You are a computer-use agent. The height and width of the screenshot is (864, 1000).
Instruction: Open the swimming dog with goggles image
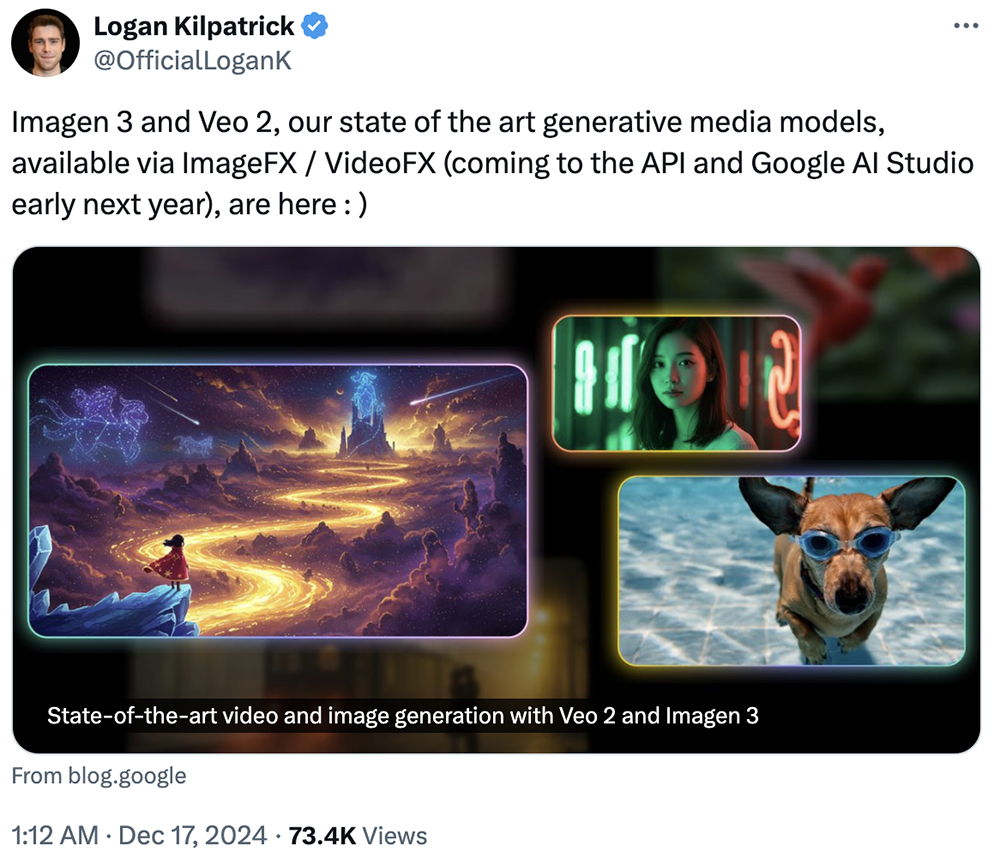[791, 571]
